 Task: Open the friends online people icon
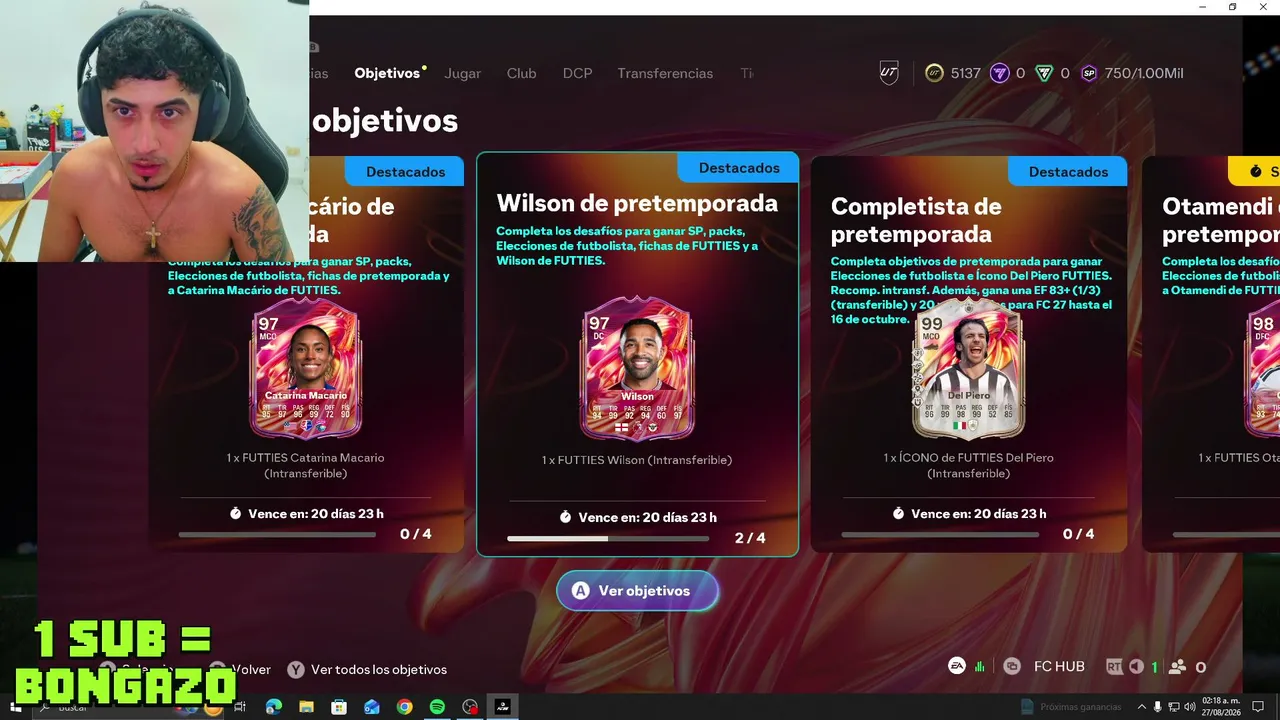[x=1177, y=667]
